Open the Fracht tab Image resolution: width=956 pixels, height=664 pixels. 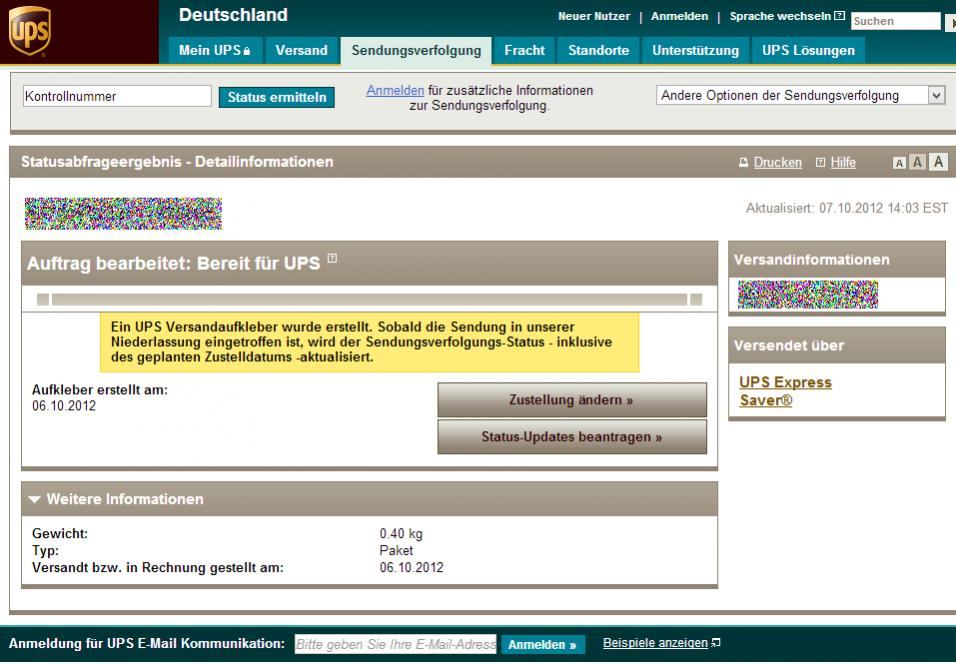point(524,51)
